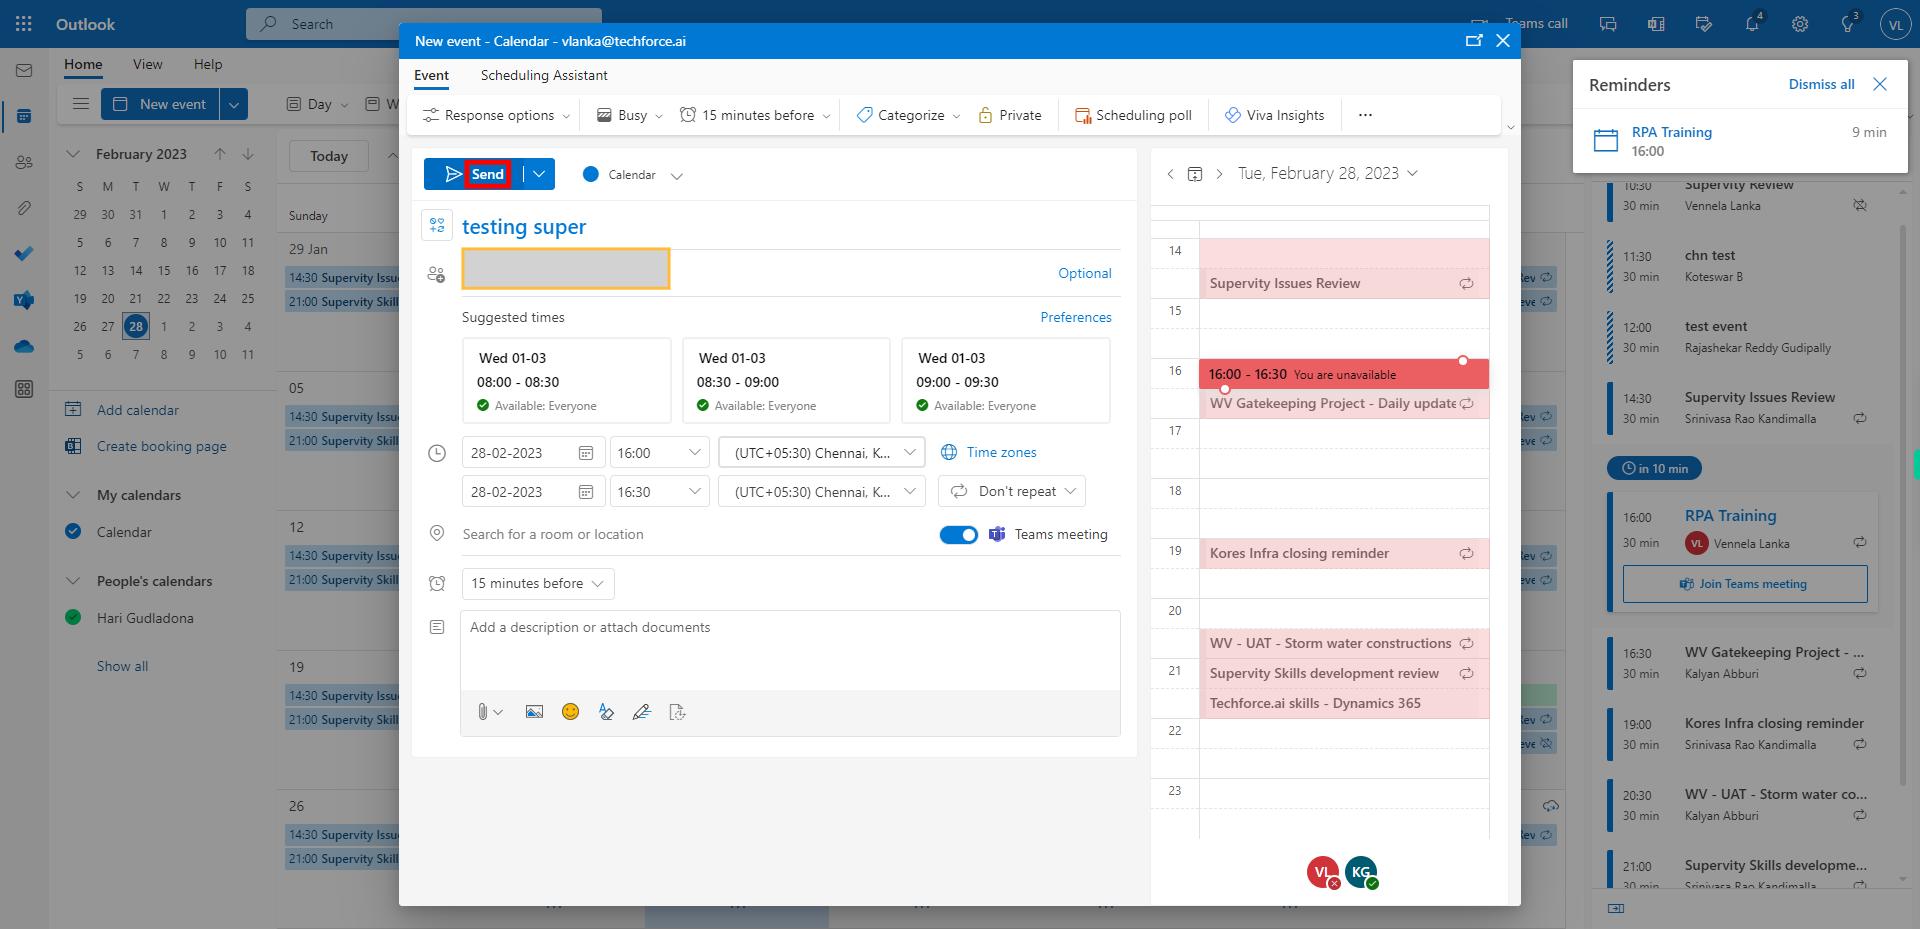This screenshot has height=929, width=1920.
Task: Click Create booking page
Action: [161, 446]
